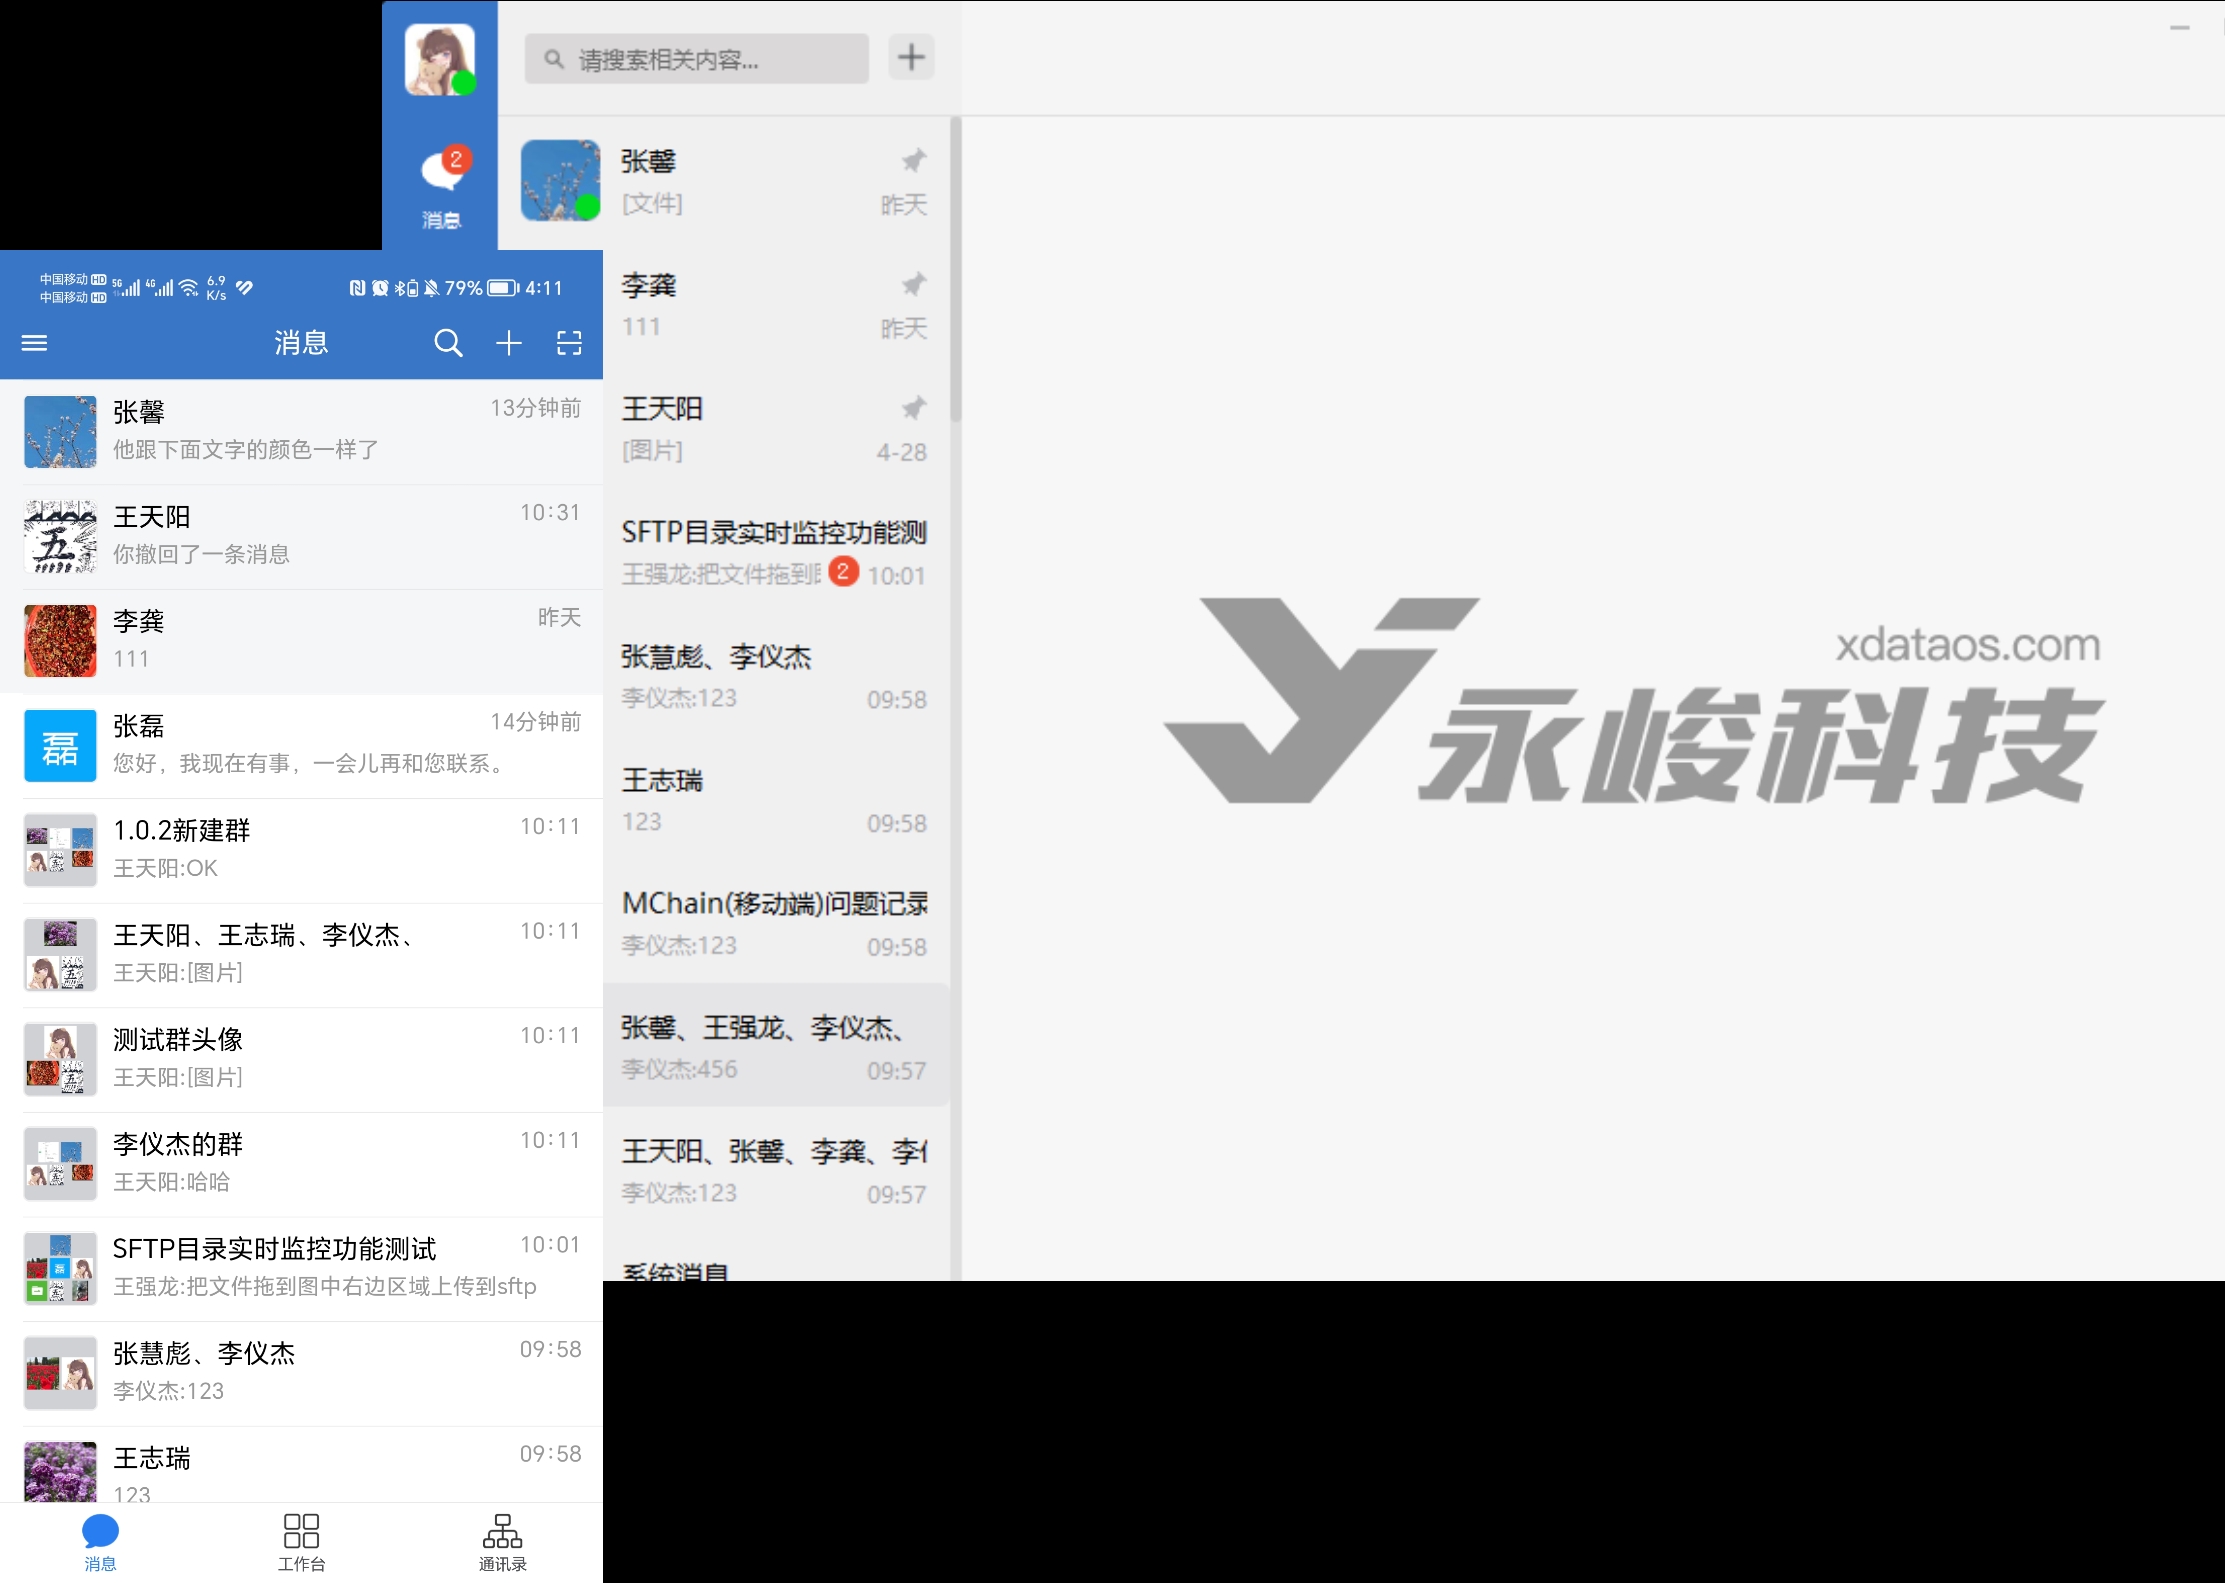The image size is (2225, 1583).
Task: Click unread badge 2 on desktop SFTP group
Action: pos(843,571)
